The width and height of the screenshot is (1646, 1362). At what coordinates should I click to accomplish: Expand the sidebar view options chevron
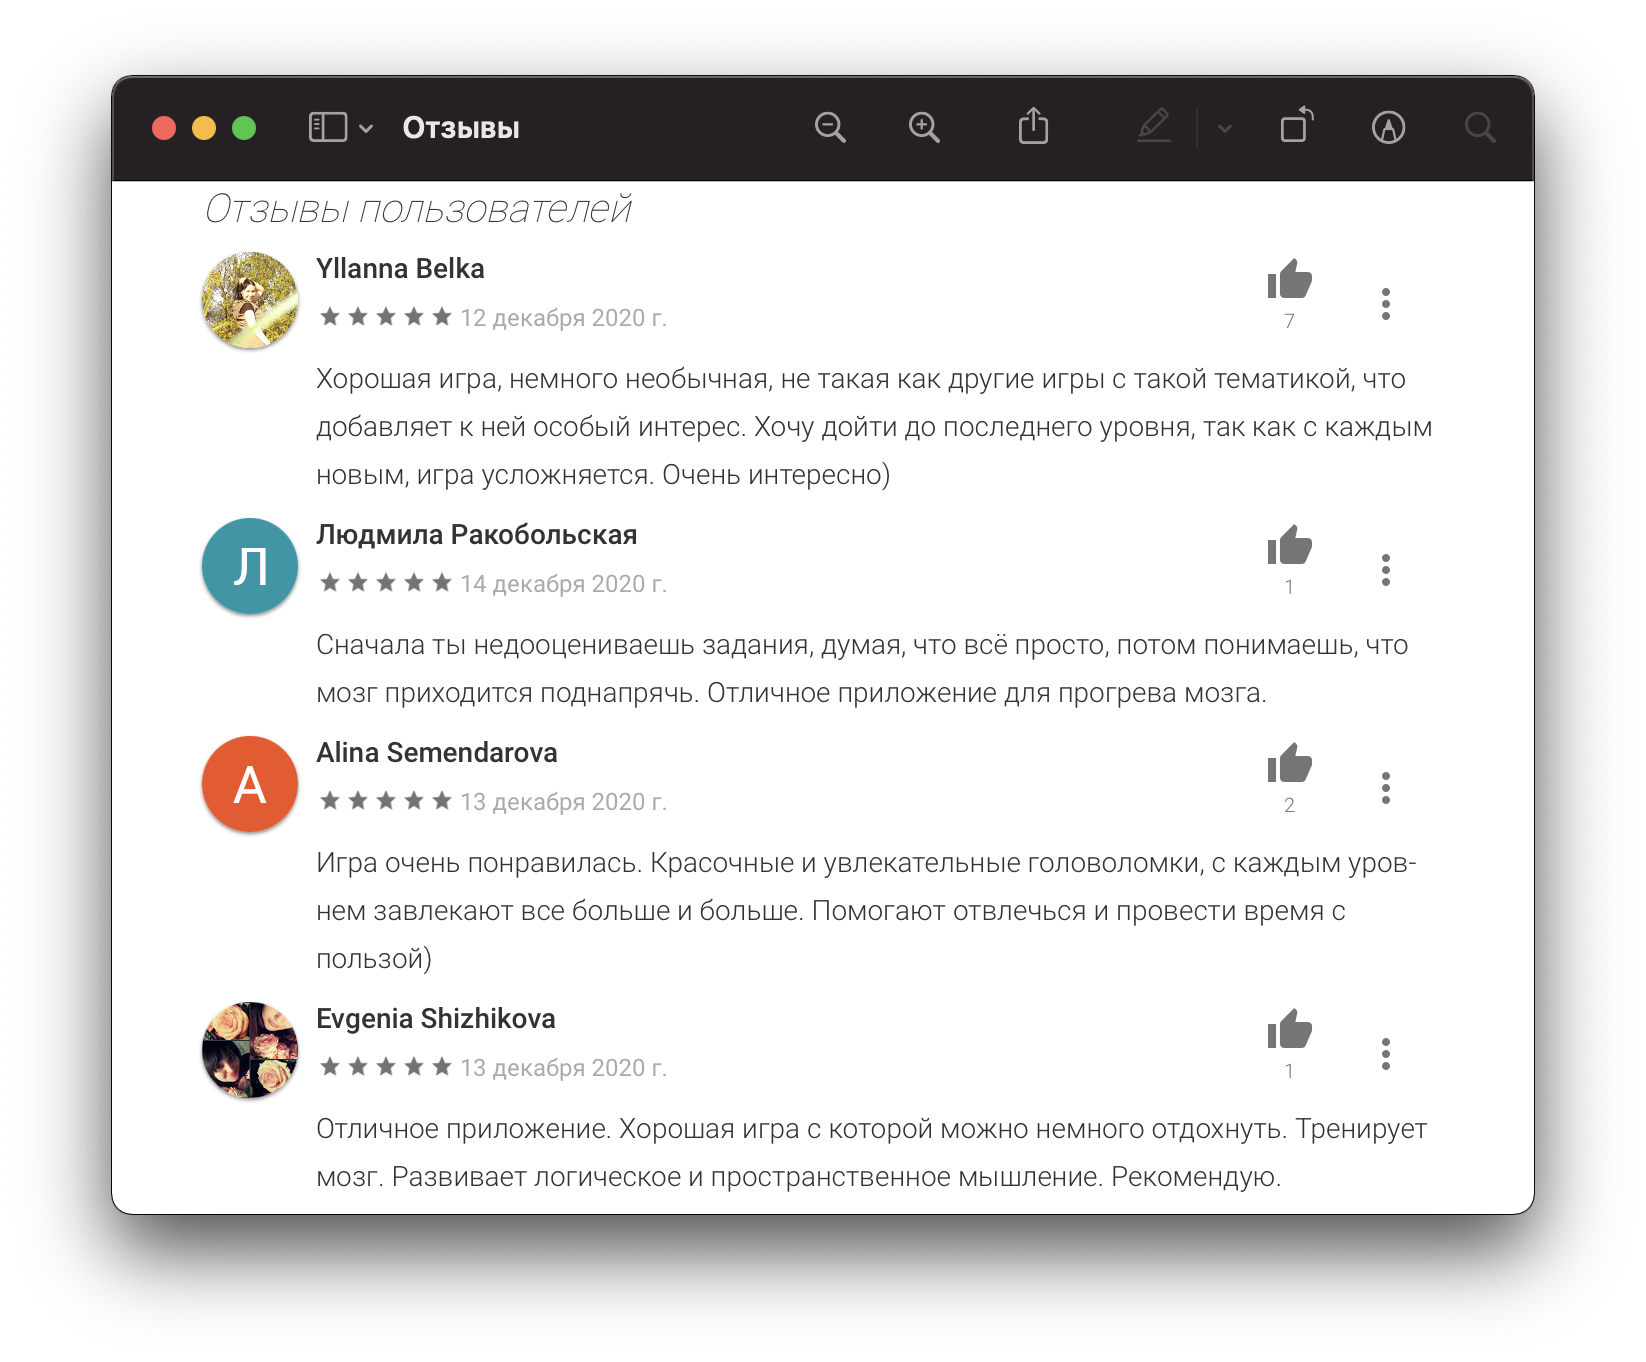tap(366, 128)
